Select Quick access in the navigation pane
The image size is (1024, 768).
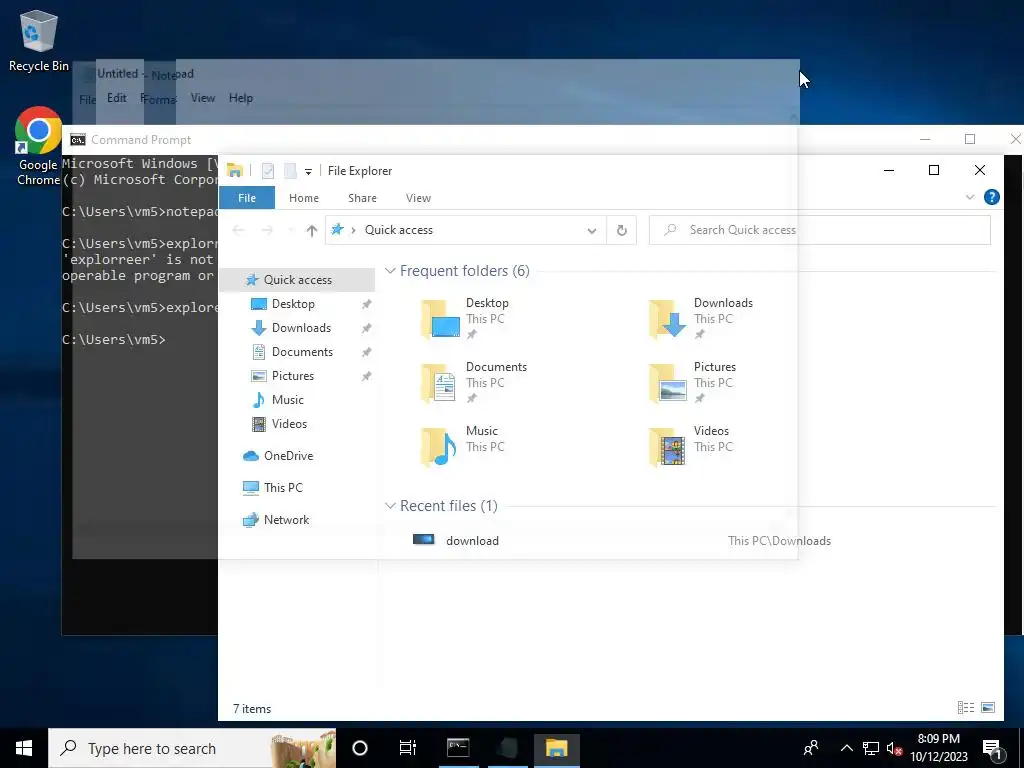pyautogui.click(x=297, y=280)
